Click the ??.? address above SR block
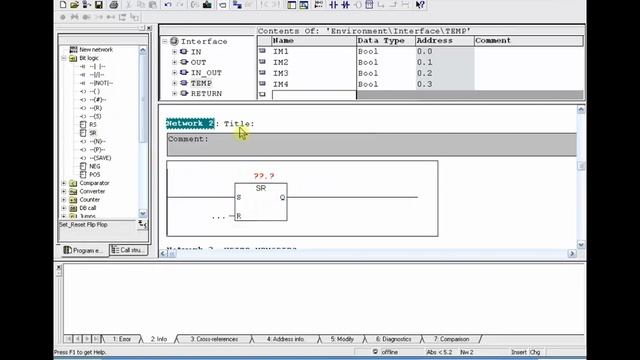 (264, 176)
